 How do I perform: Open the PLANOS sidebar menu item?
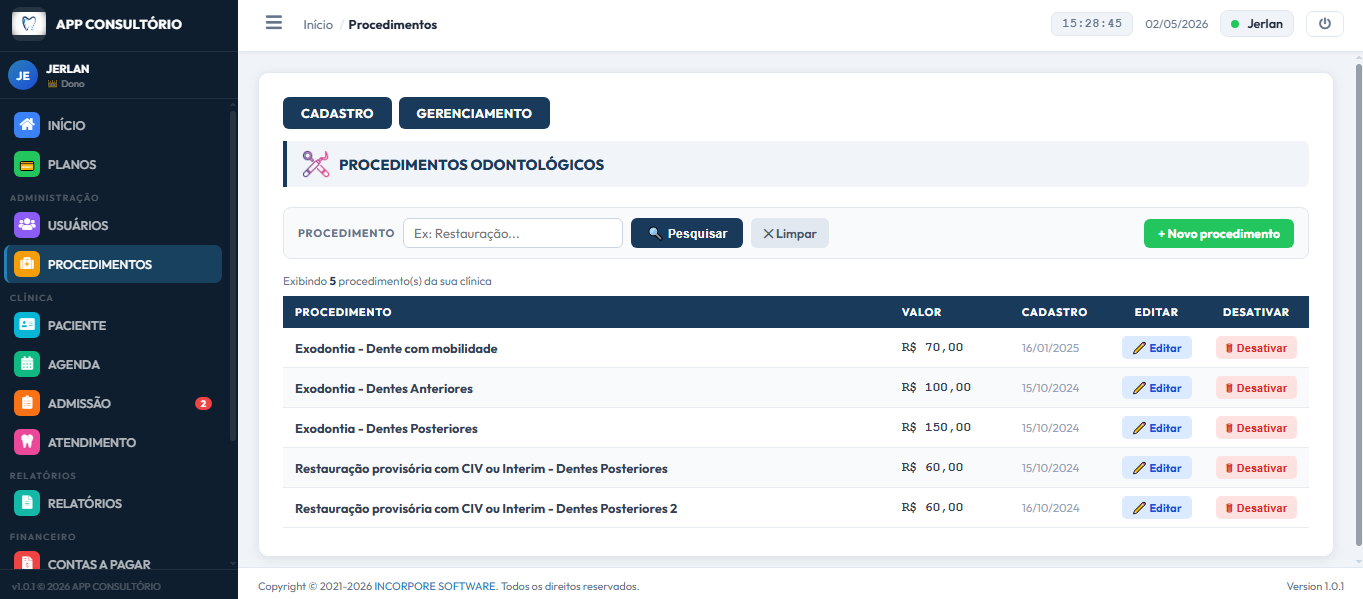tap(114, 164)
